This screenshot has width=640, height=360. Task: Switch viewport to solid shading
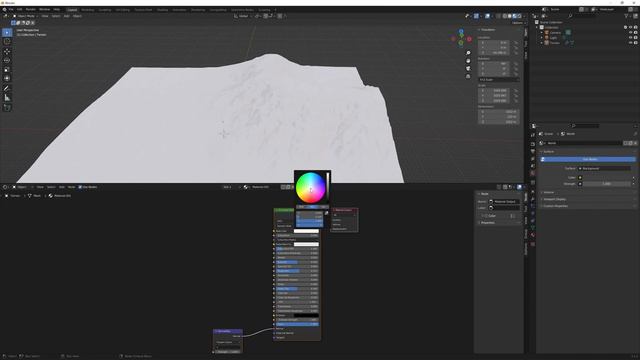coord(509,16)
